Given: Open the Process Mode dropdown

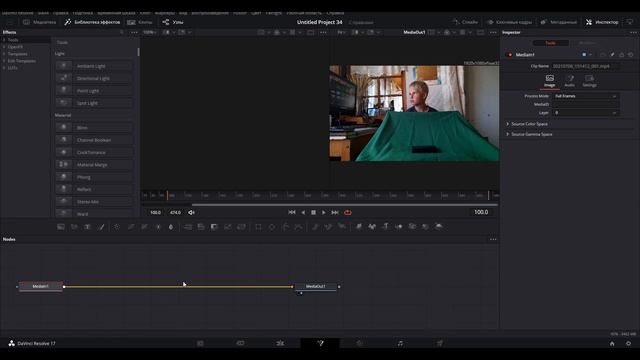Looking at the screenshot, I should 586,96.
